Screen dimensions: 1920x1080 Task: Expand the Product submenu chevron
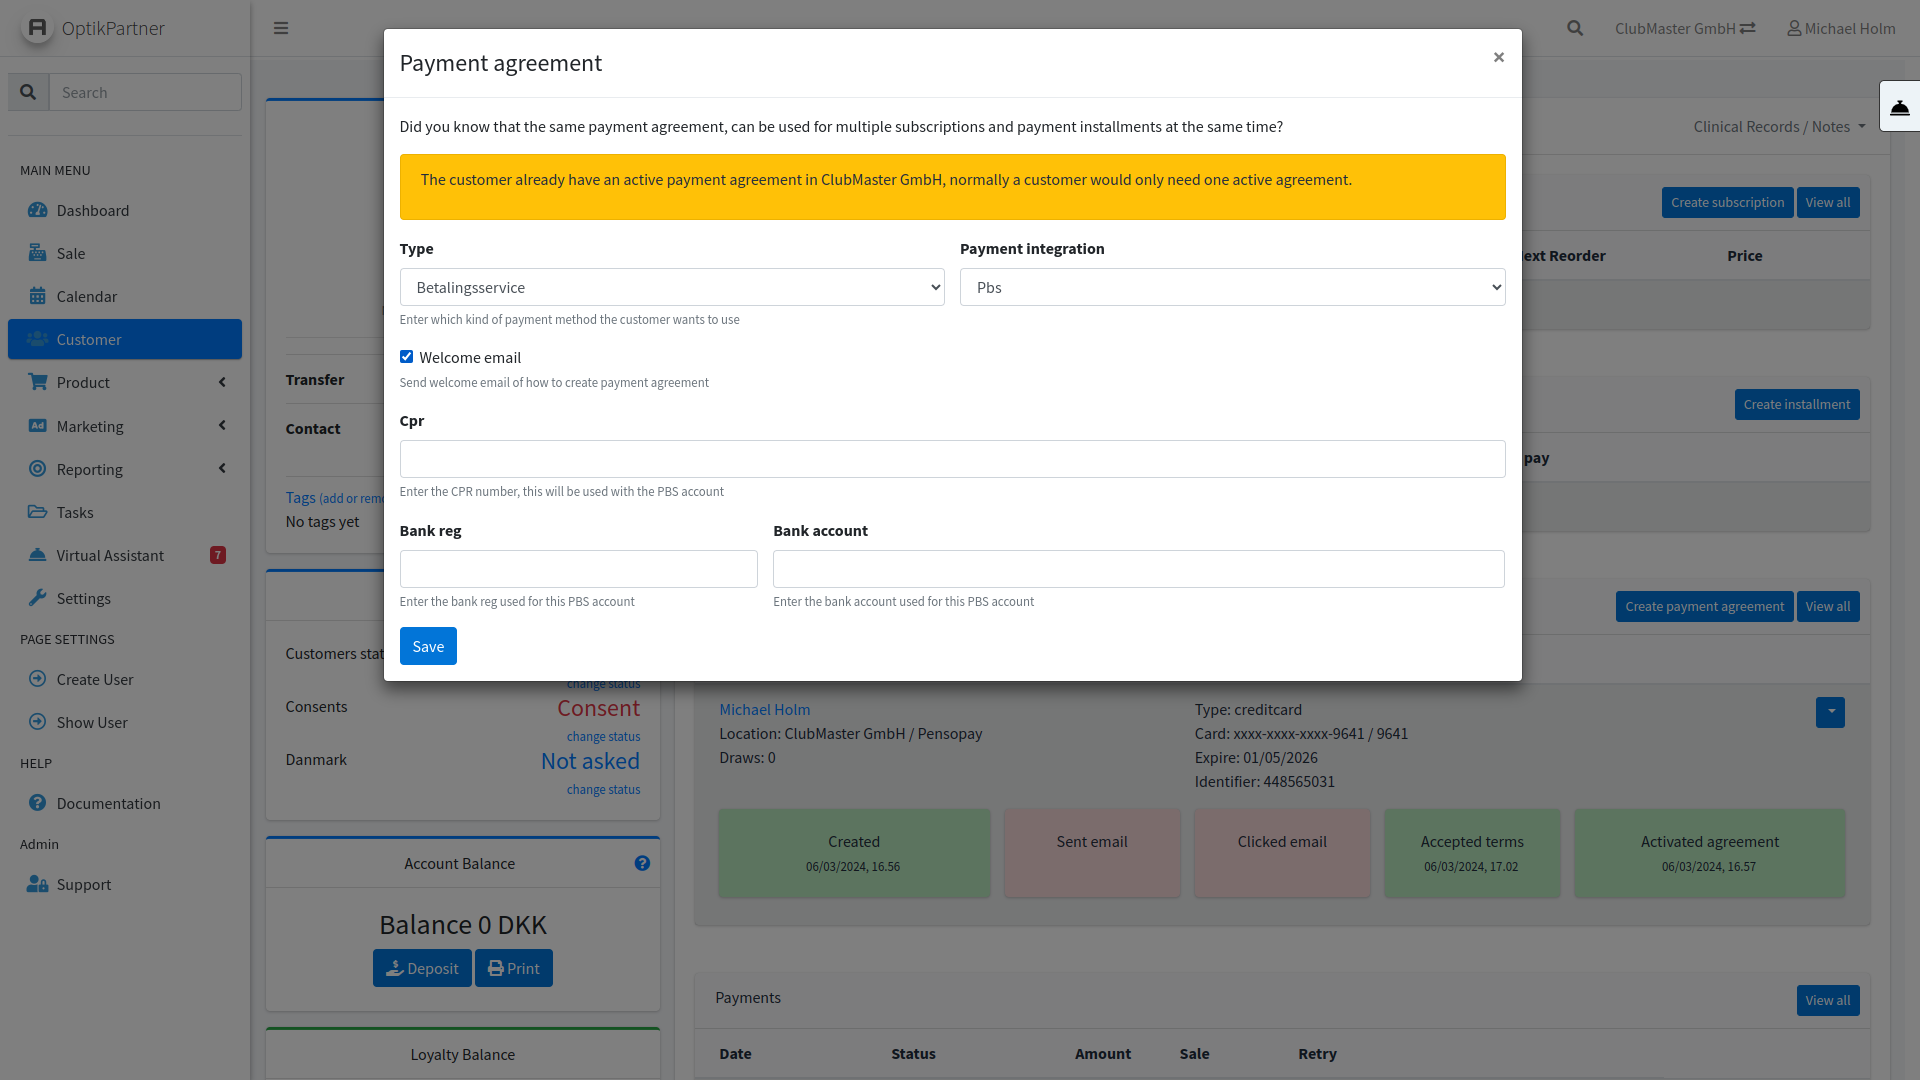222,382
